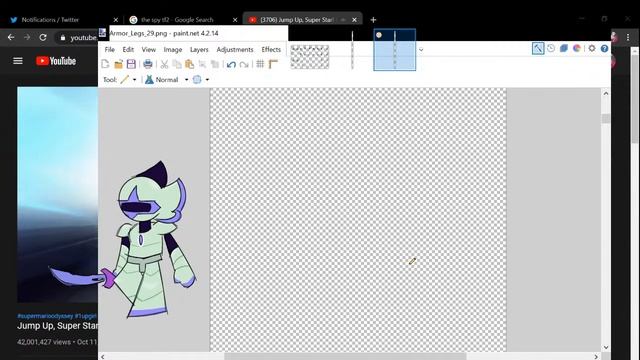Screen dimensions: 640x360
Task: Click the YouTube video player
Action: [57, 194]
